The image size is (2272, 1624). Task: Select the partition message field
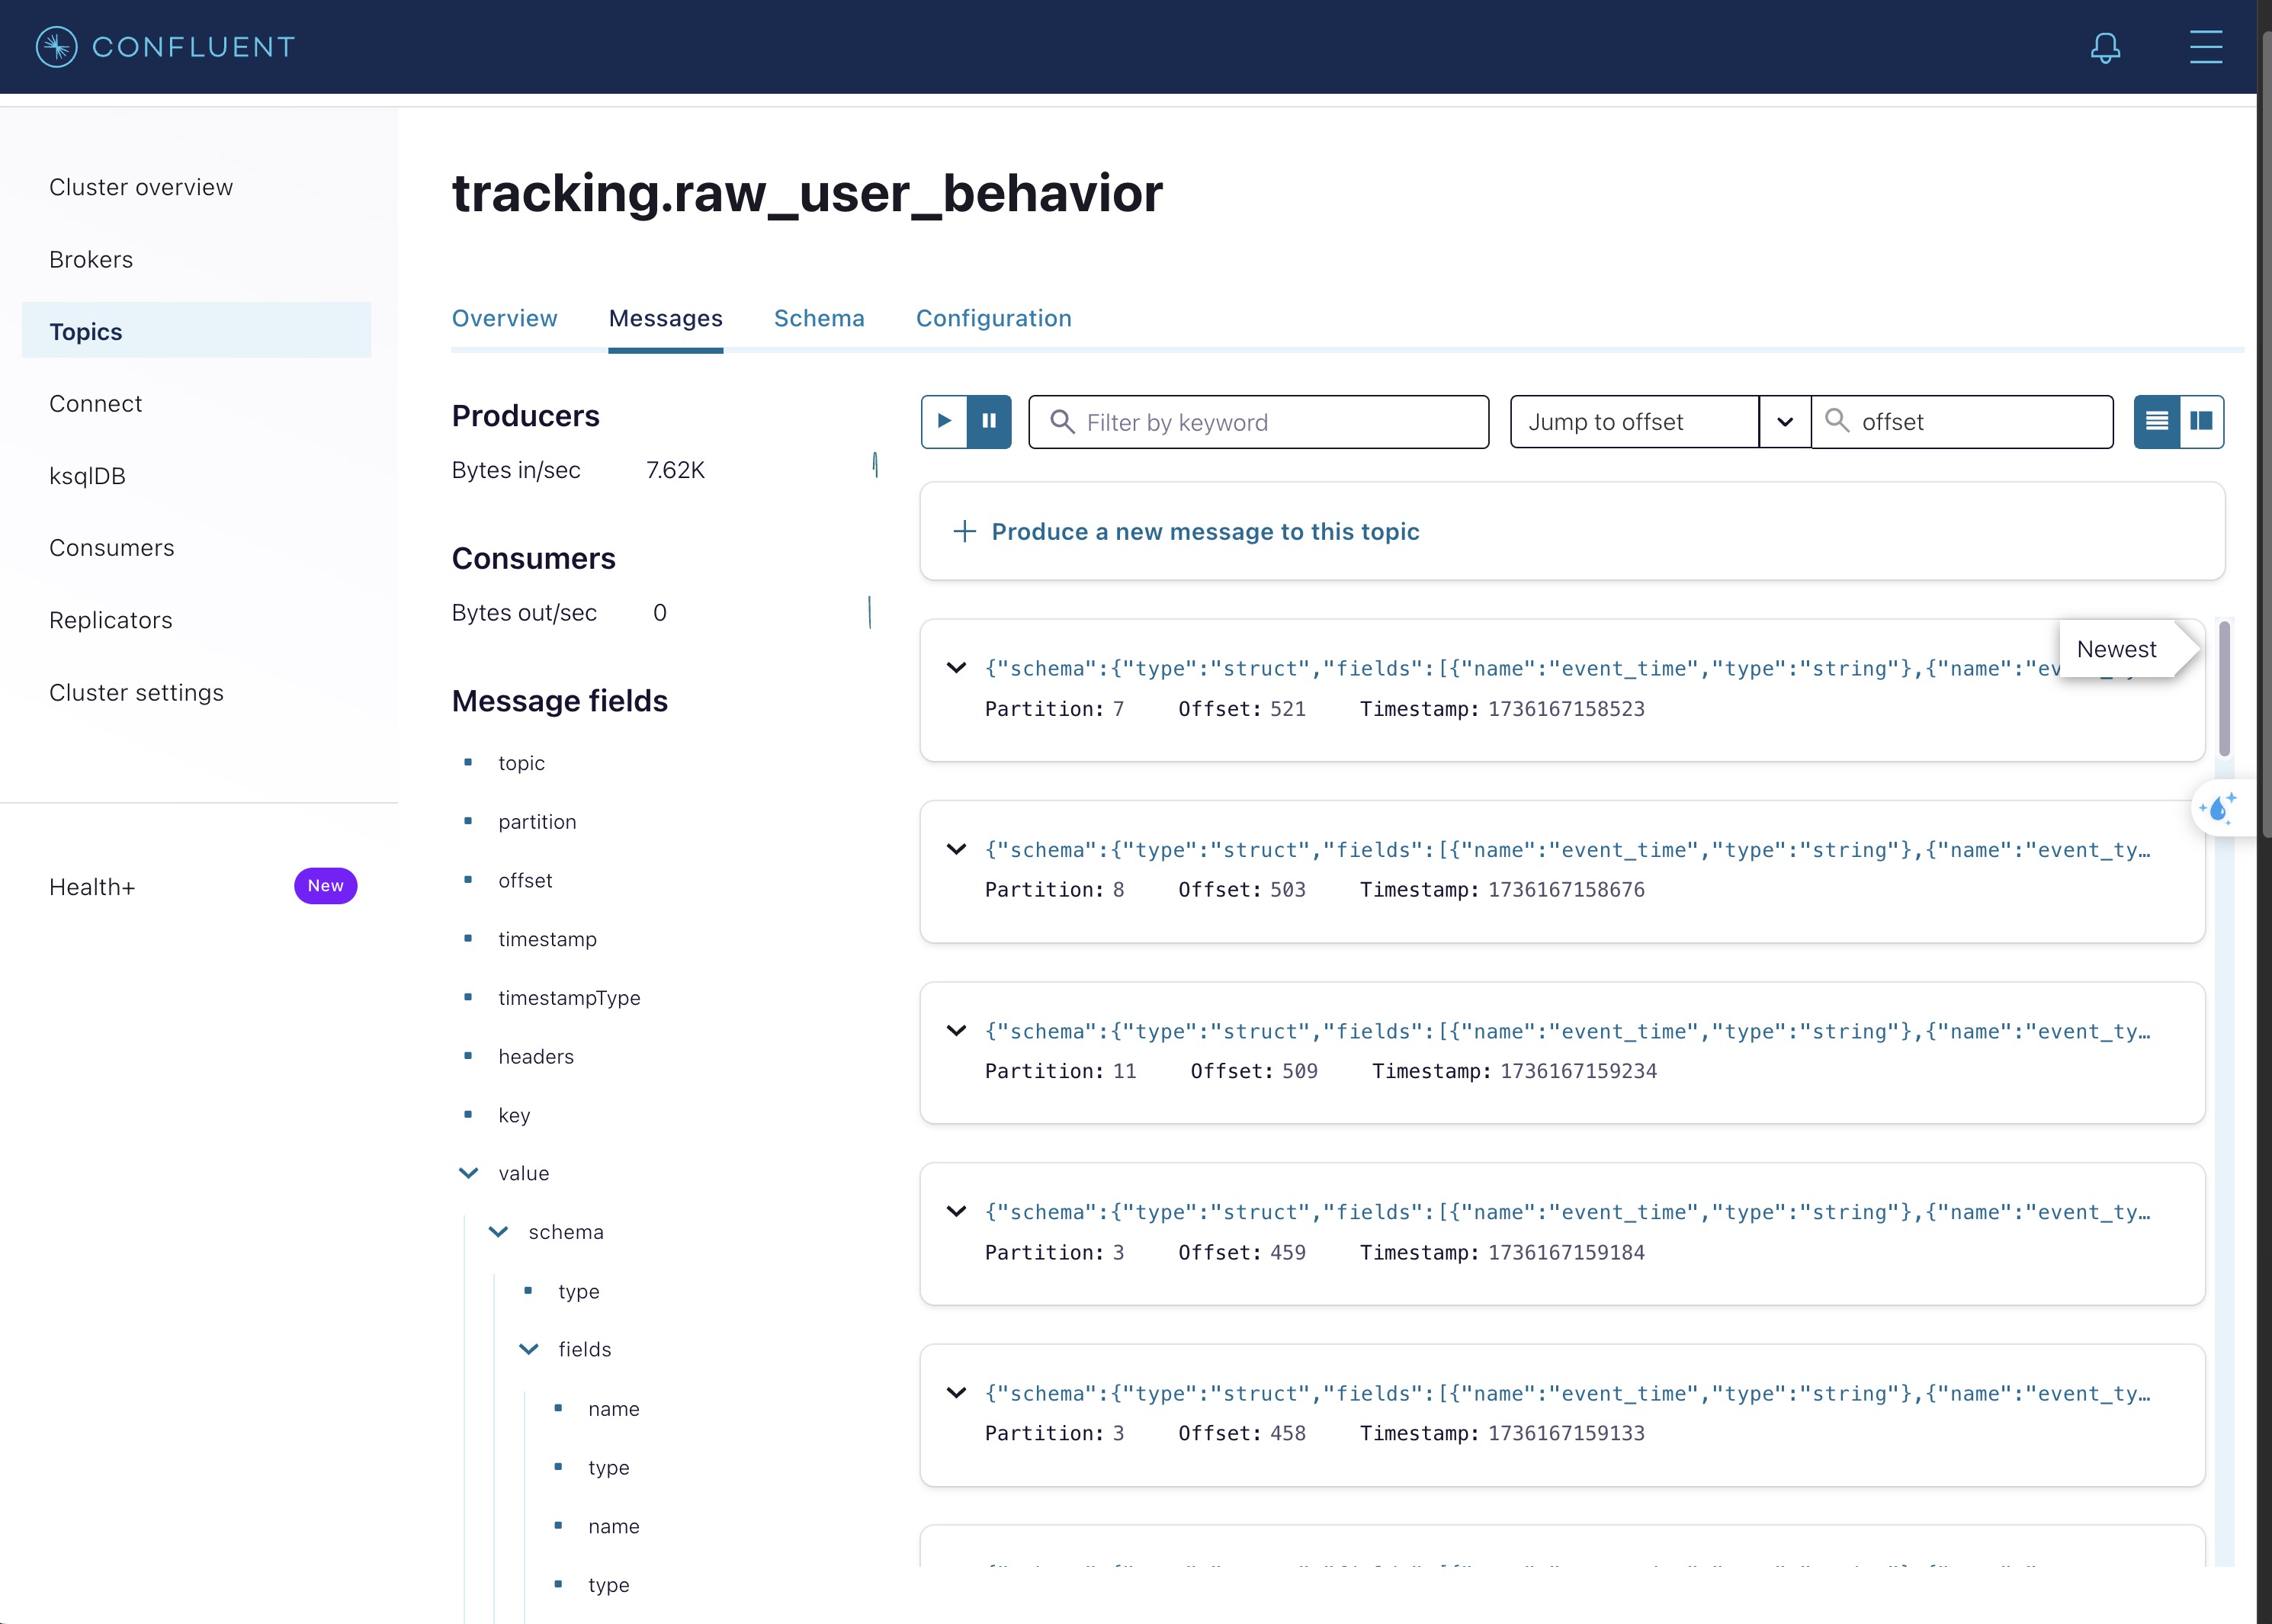pyautogui.click(x=537, y=822)
